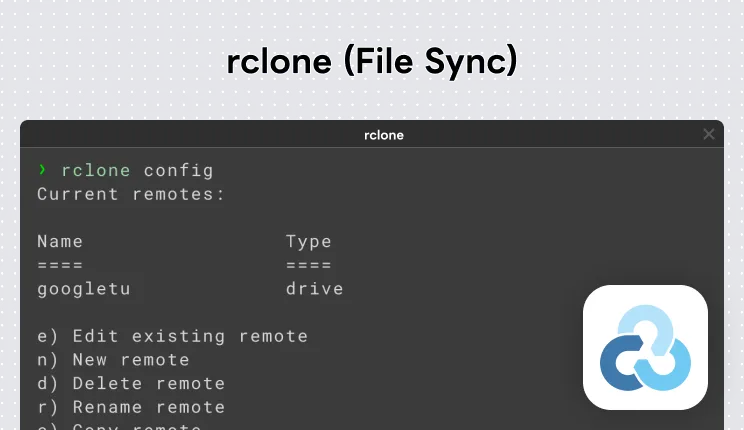Click the 'Name' column header
744x430 pixels.
pos(60,242)
